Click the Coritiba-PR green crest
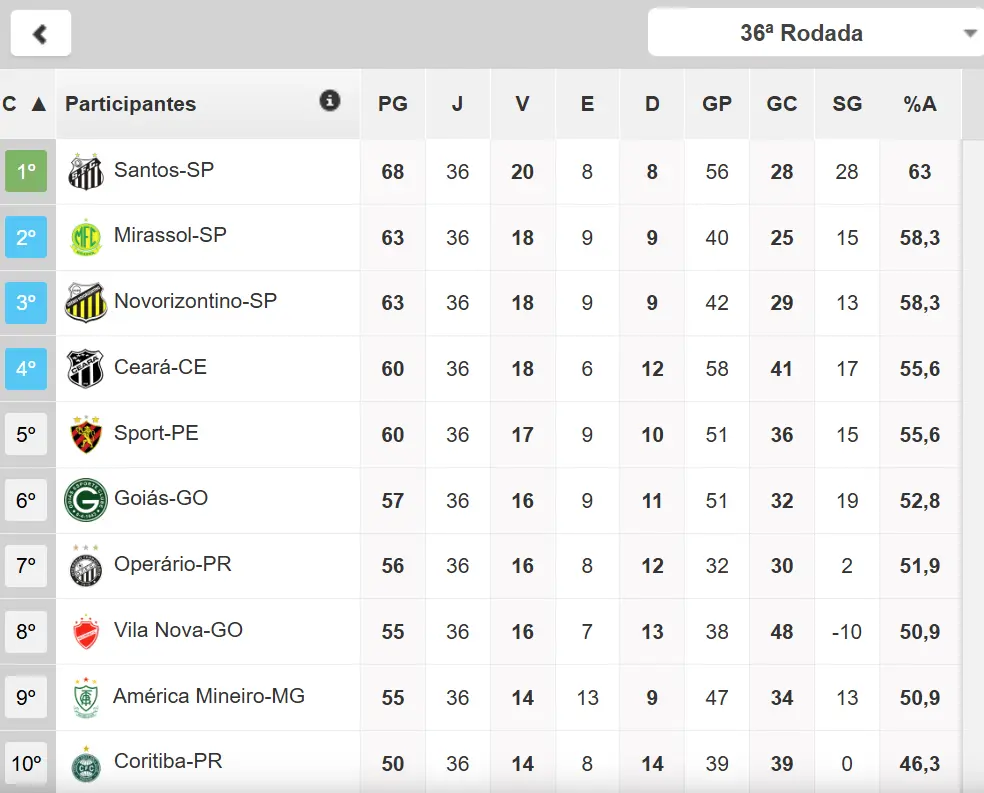The image size is (984, 793). (86, 764)
